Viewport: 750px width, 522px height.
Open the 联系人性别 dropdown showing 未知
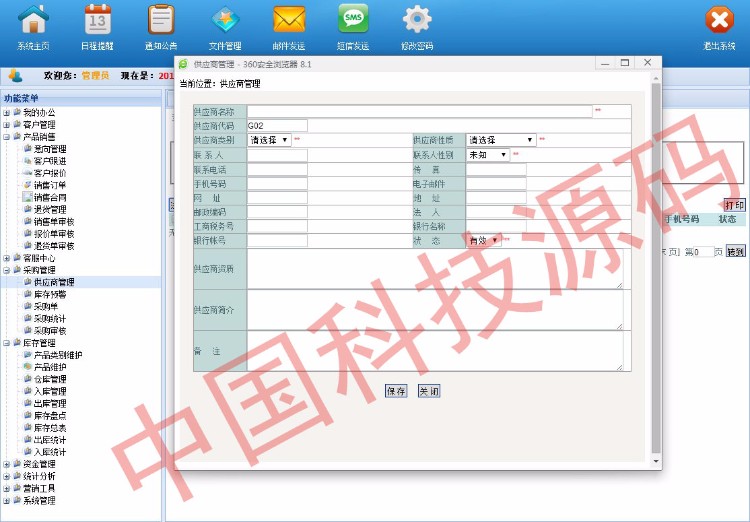(x=488, y=155)
